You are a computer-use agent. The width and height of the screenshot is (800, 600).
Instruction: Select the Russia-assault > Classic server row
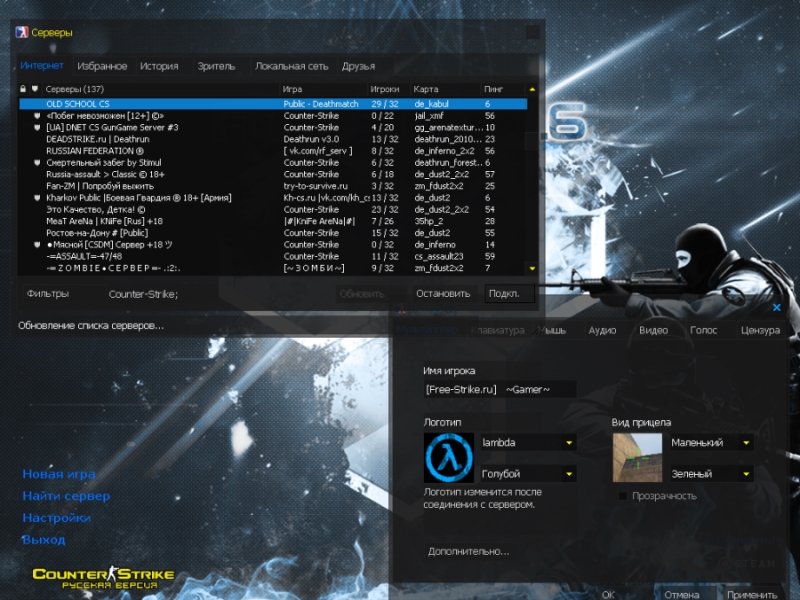[x=273, y=174]
